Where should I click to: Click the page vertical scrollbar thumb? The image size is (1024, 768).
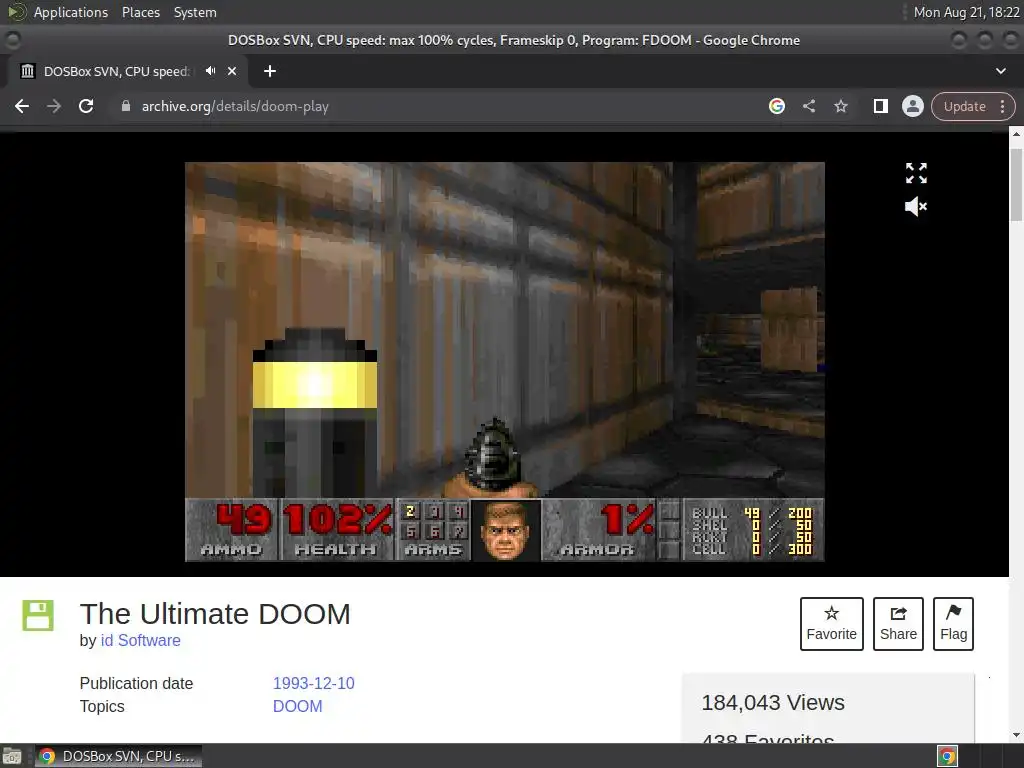tap(1016, 185)
